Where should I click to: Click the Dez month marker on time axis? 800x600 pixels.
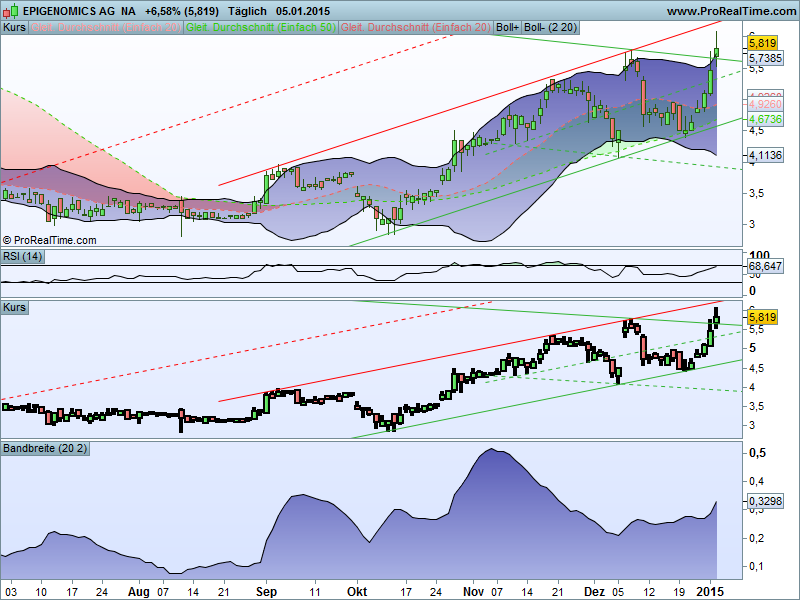pyautogui.click(x=594, y=592)
